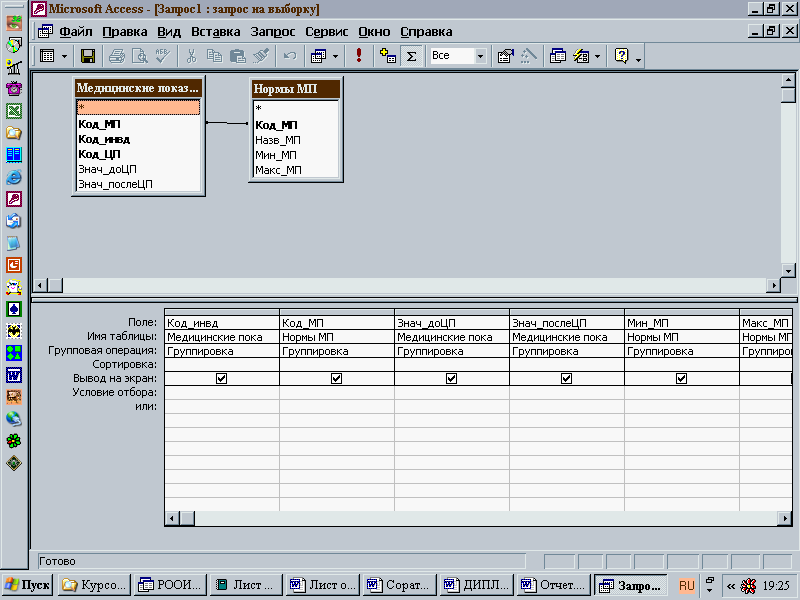The height and width of the screenshot is (600, 800).
Task: Toggle the Totals sigma icon
Action: (411, 56)
